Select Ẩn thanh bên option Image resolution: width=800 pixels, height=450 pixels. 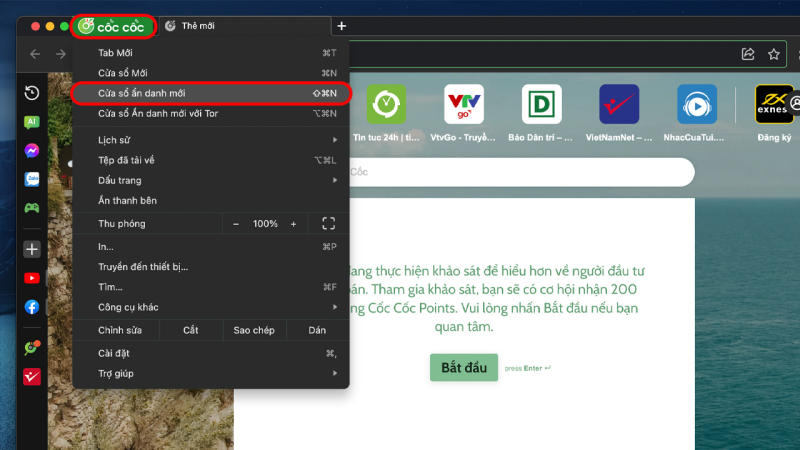[x=211, y=201]
